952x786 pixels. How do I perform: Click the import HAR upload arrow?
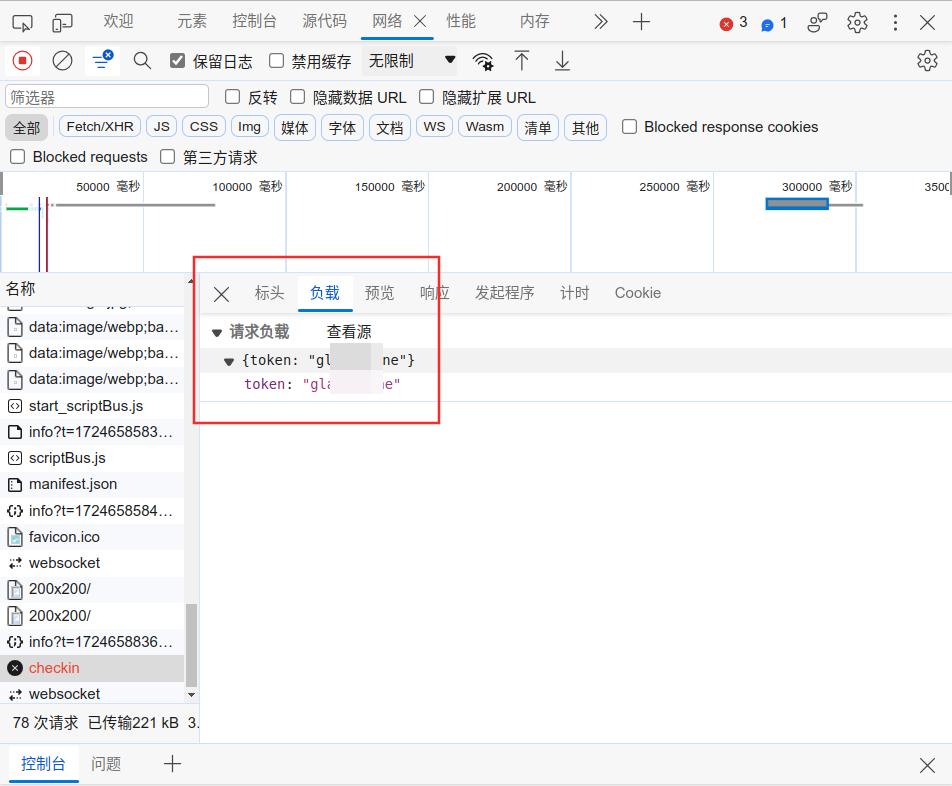[x=522, y=61]
